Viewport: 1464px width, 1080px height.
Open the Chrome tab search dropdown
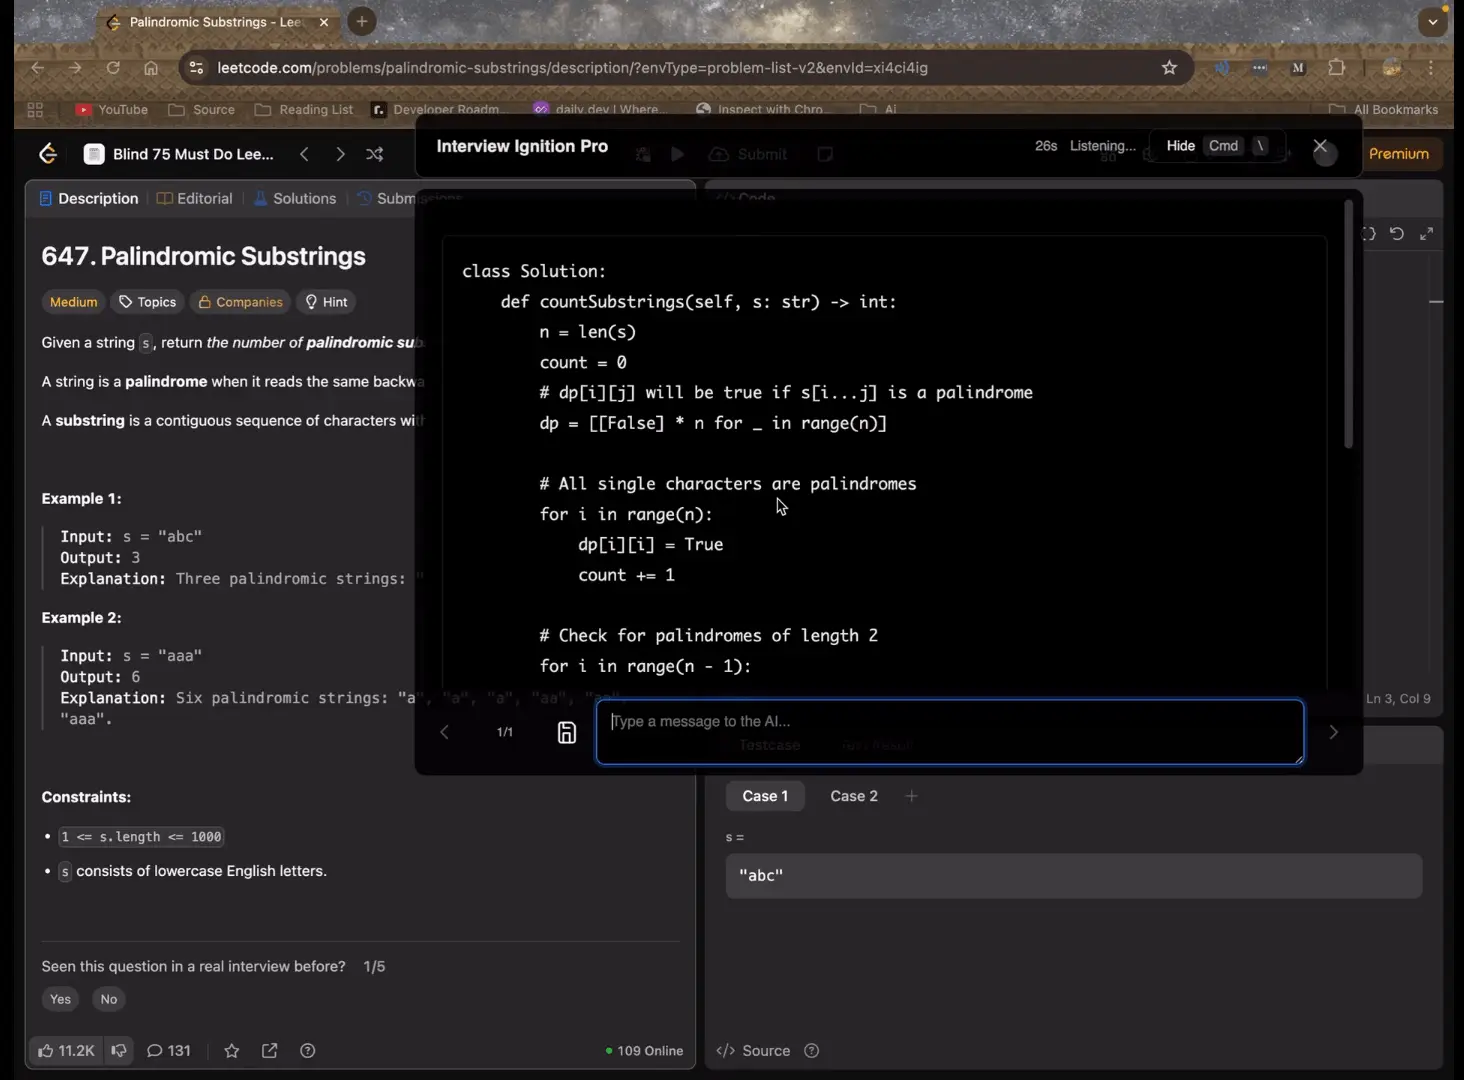click(x=1433, y=22)
